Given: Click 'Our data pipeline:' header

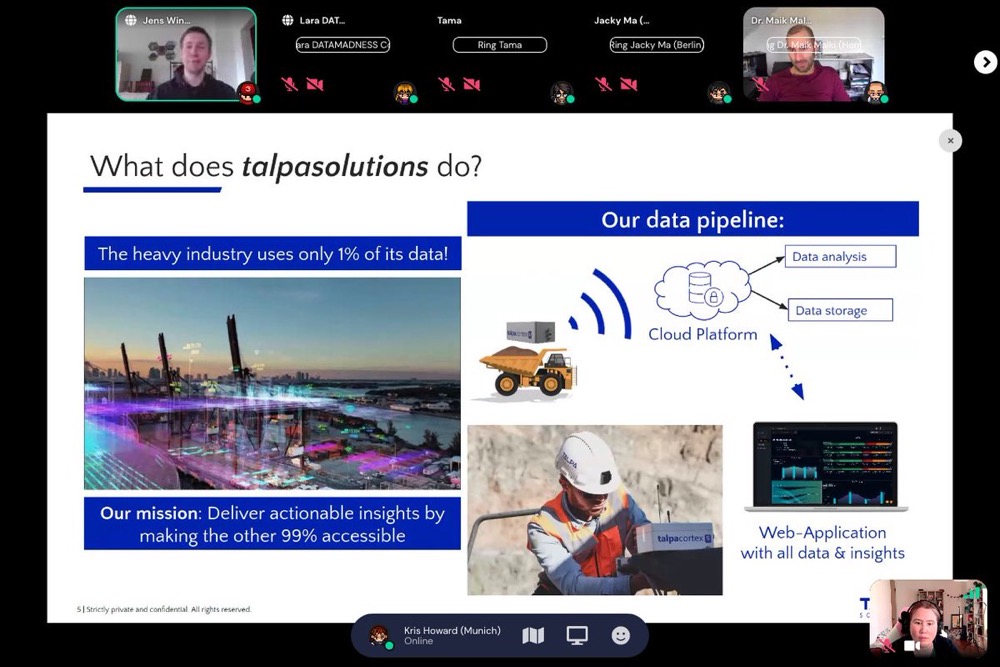Looking at the screenshot, I should (x=693, y=219).
